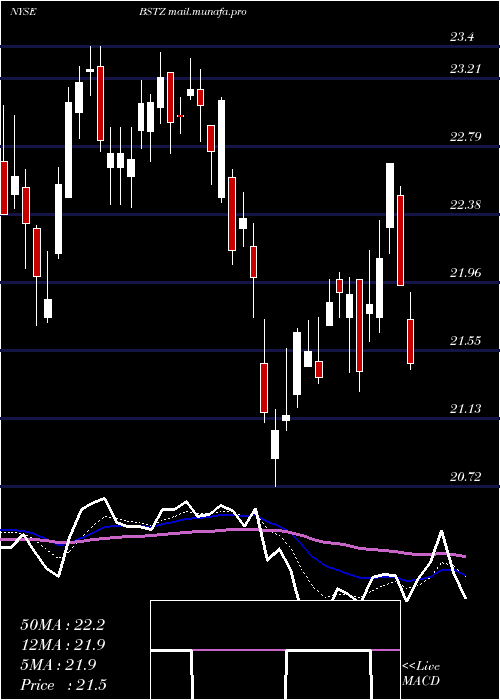Click the Price : 21.5 readout
Image resolution: width=500 pixels, height=700 pixels.
(x=63, y=685)
